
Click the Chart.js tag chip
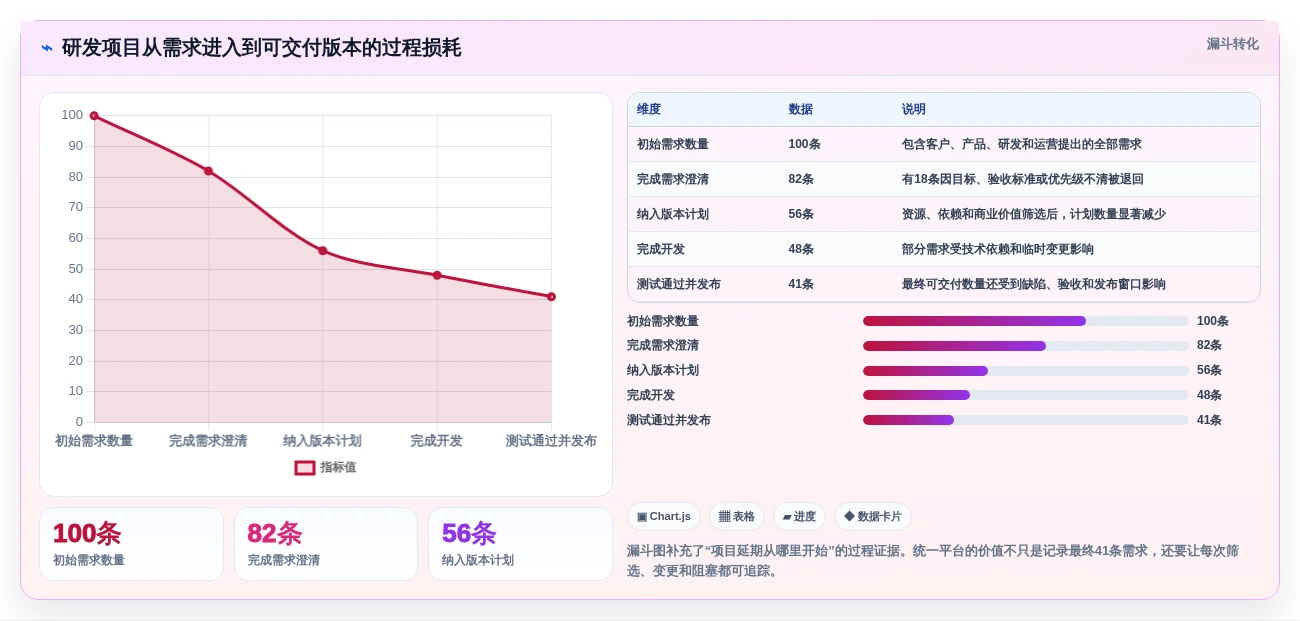coord(664,517)
